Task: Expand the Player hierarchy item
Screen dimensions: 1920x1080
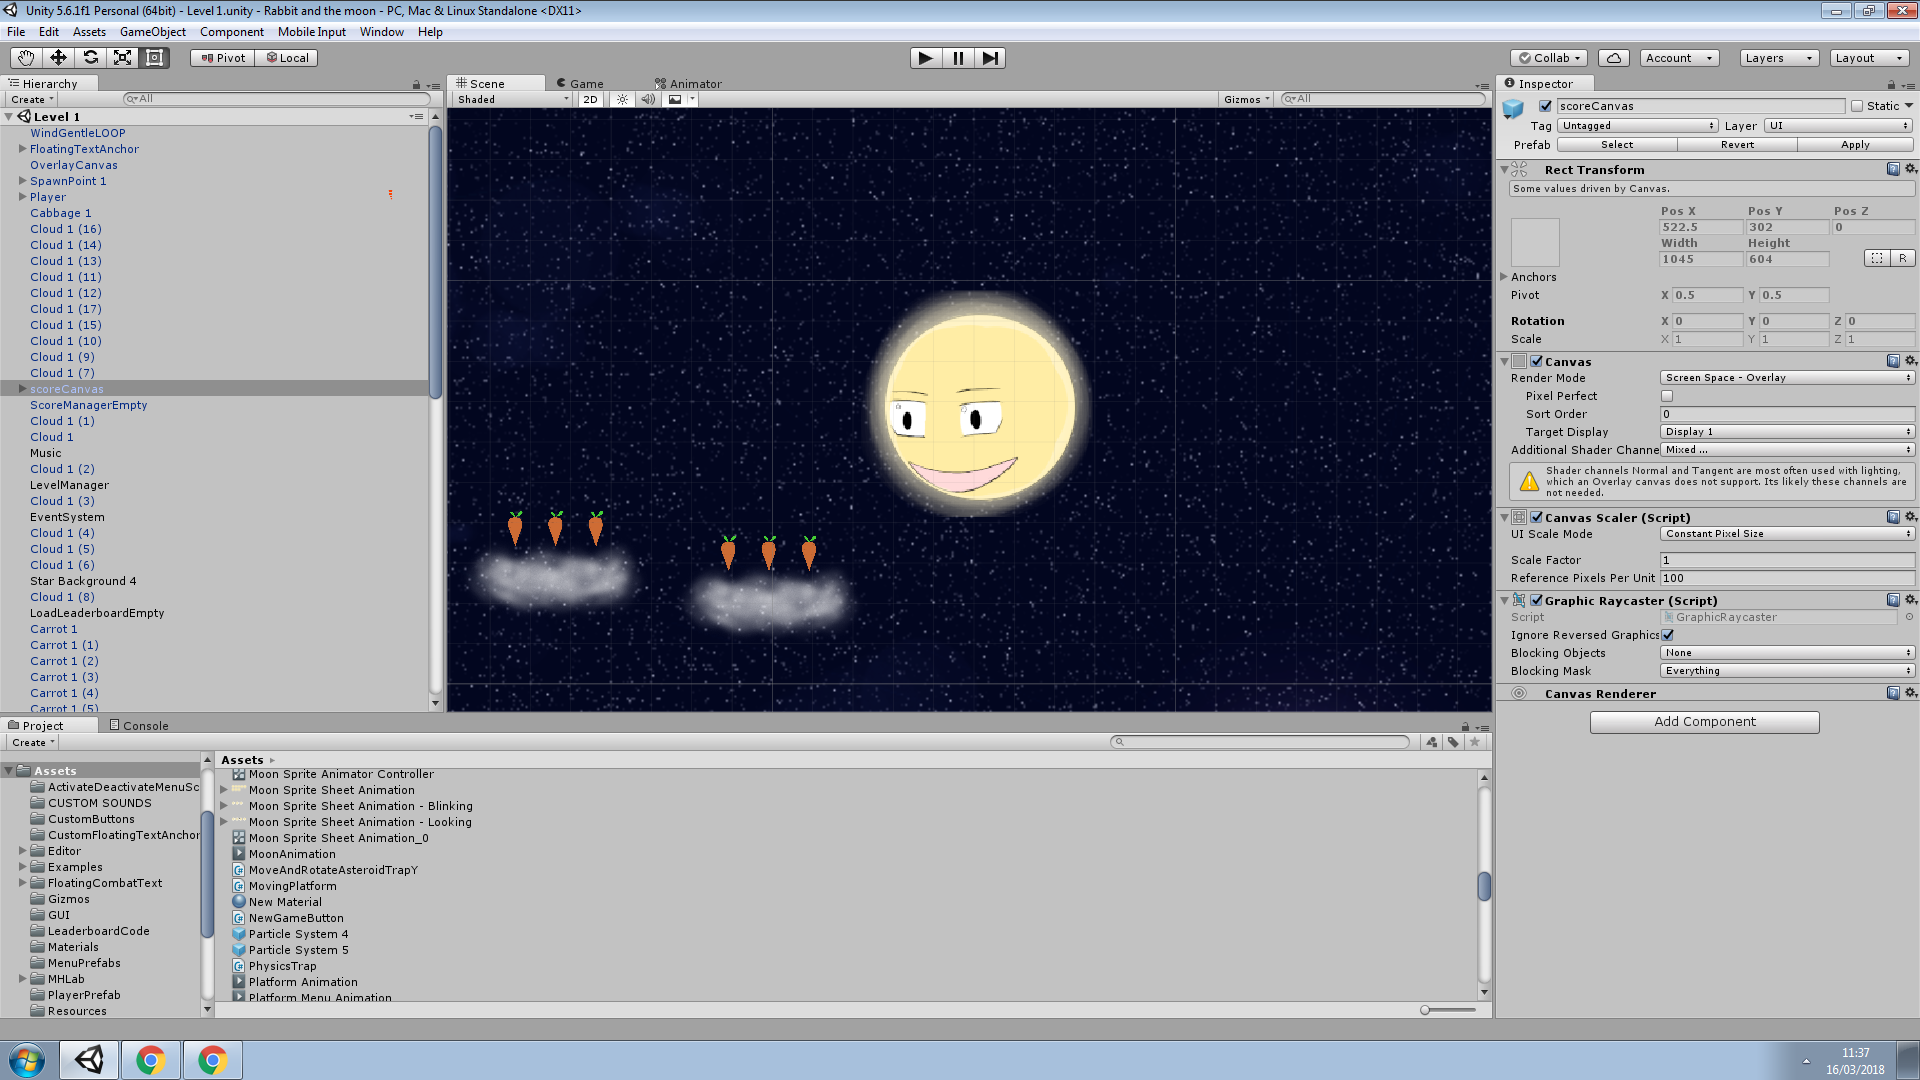Action: click(x=22, y=197)
